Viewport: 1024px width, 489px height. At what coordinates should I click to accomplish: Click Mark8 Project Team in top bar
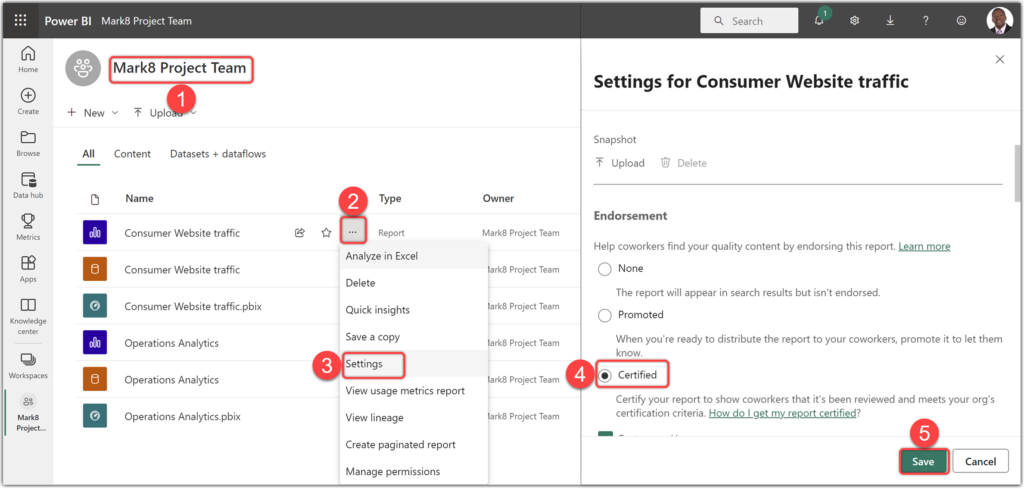pyautogui.click(x=146, y=21)
